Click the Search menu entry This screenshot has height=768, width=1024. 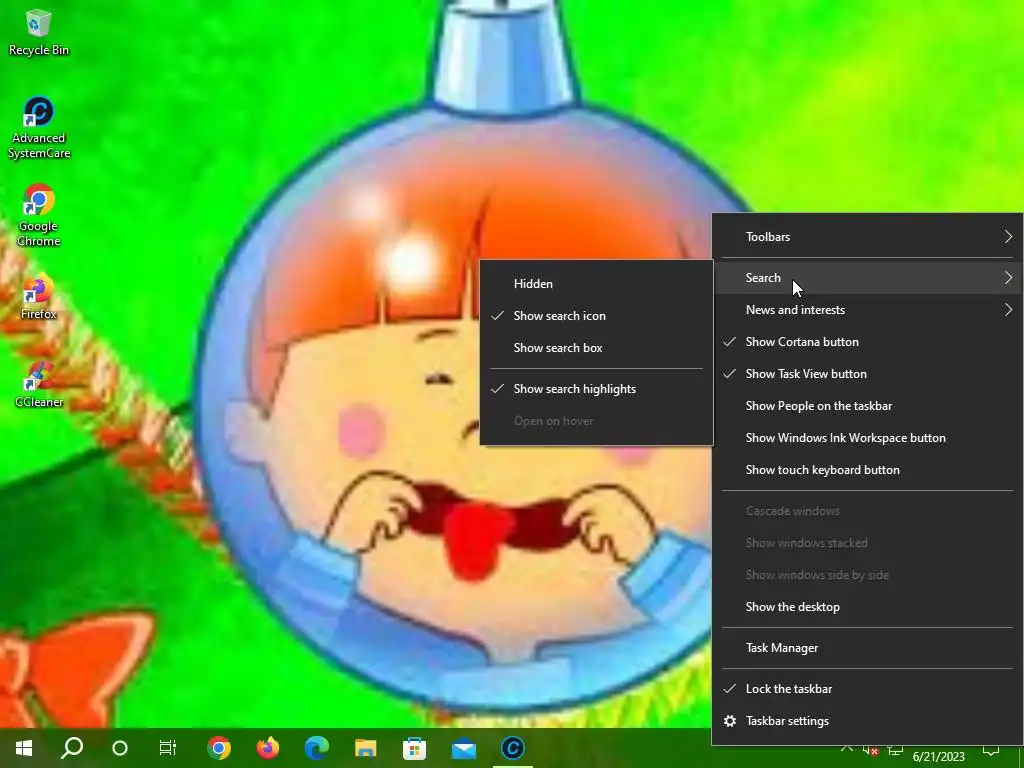pos(867,278)
